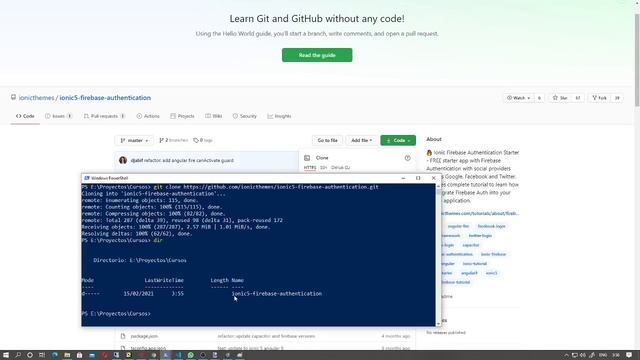Click the Star button
Viewport: 640px width, 360px height.
point(560,98)
